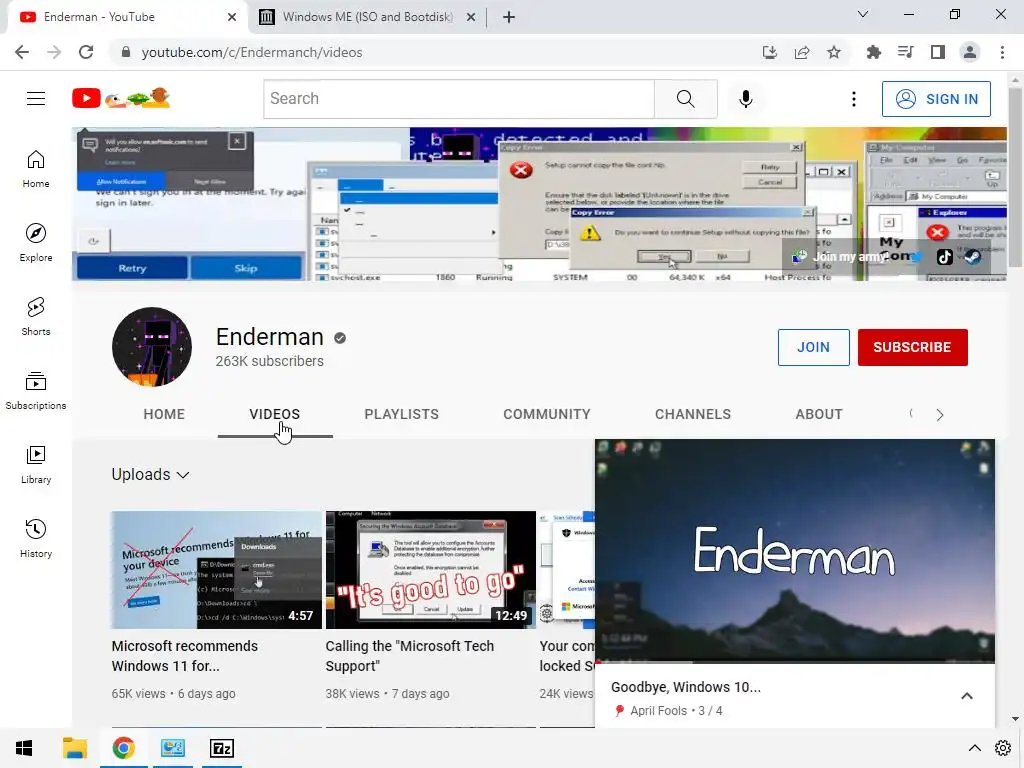1024x768 pixels.
Task: Open the CHANNELS tab
Action: coord(693,414)
